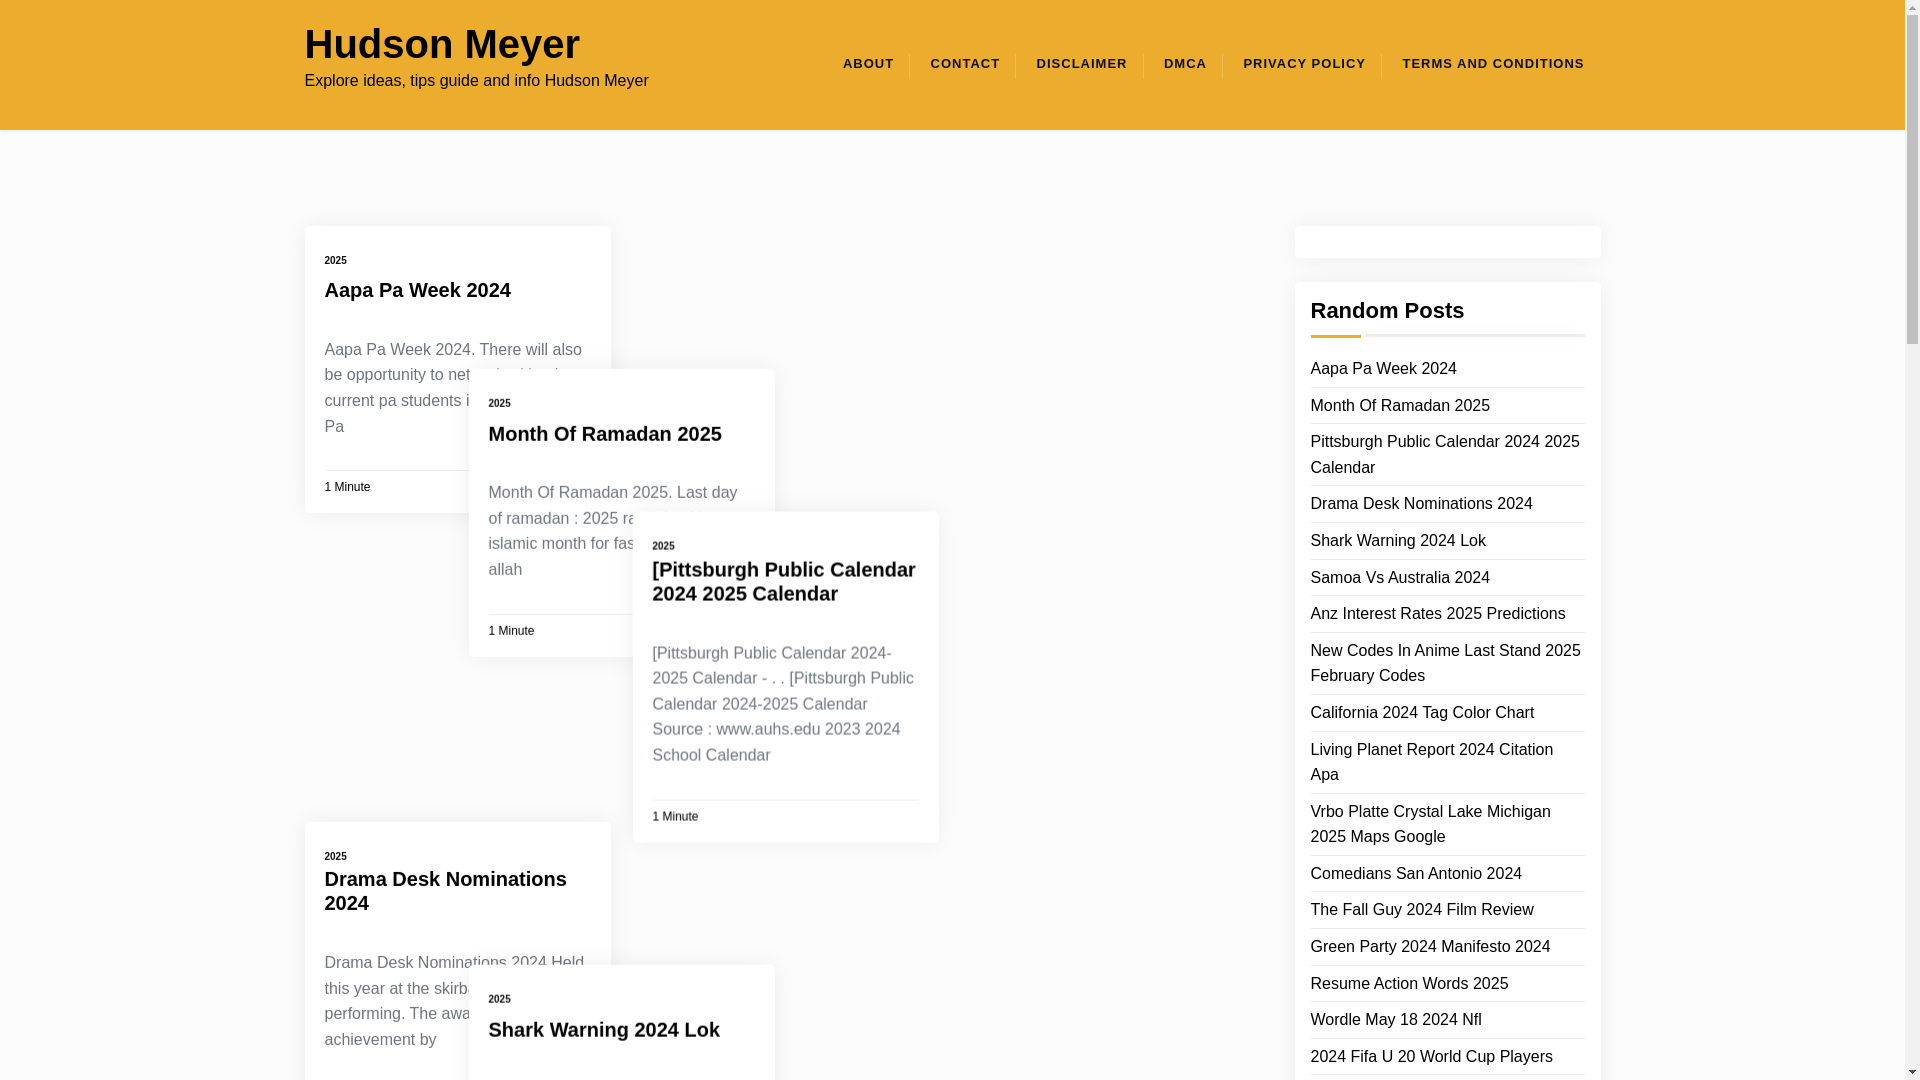
Task: Click the Random Posts heading
Action: coord(1386,311)
